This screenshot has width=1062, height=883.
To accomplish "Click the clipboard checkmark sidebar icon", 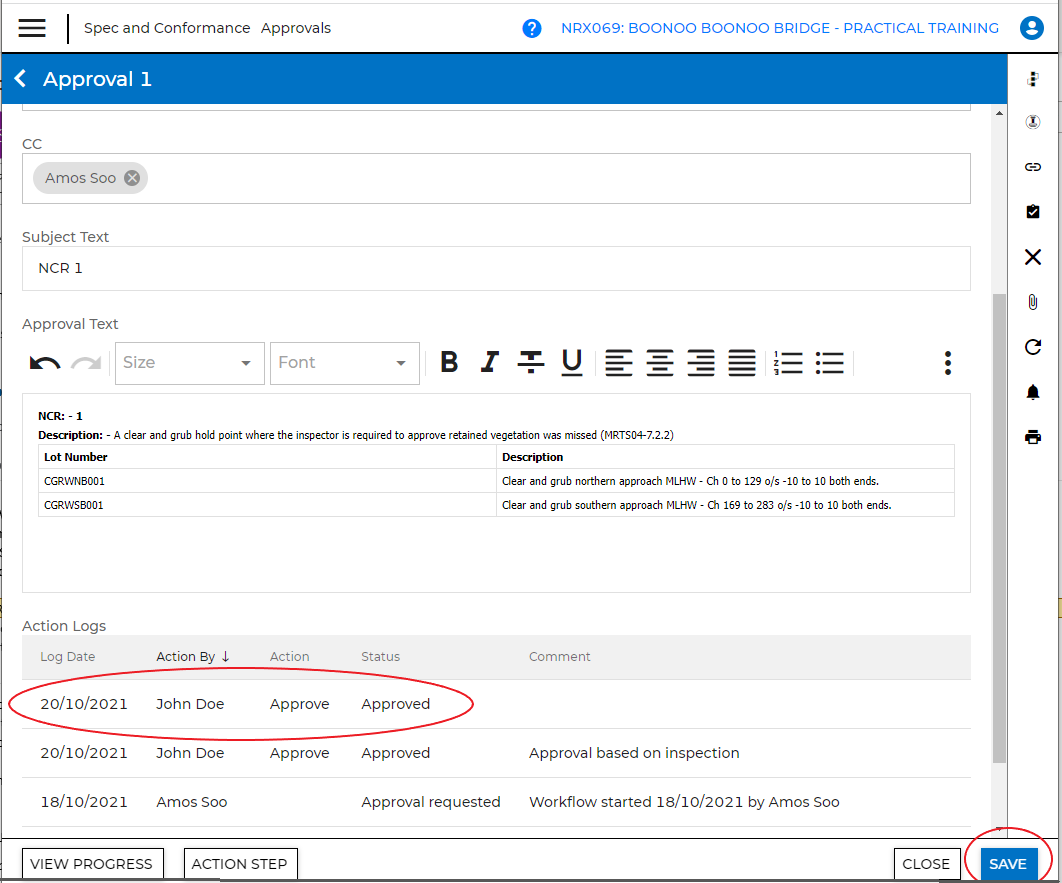I will (1033, 212).
